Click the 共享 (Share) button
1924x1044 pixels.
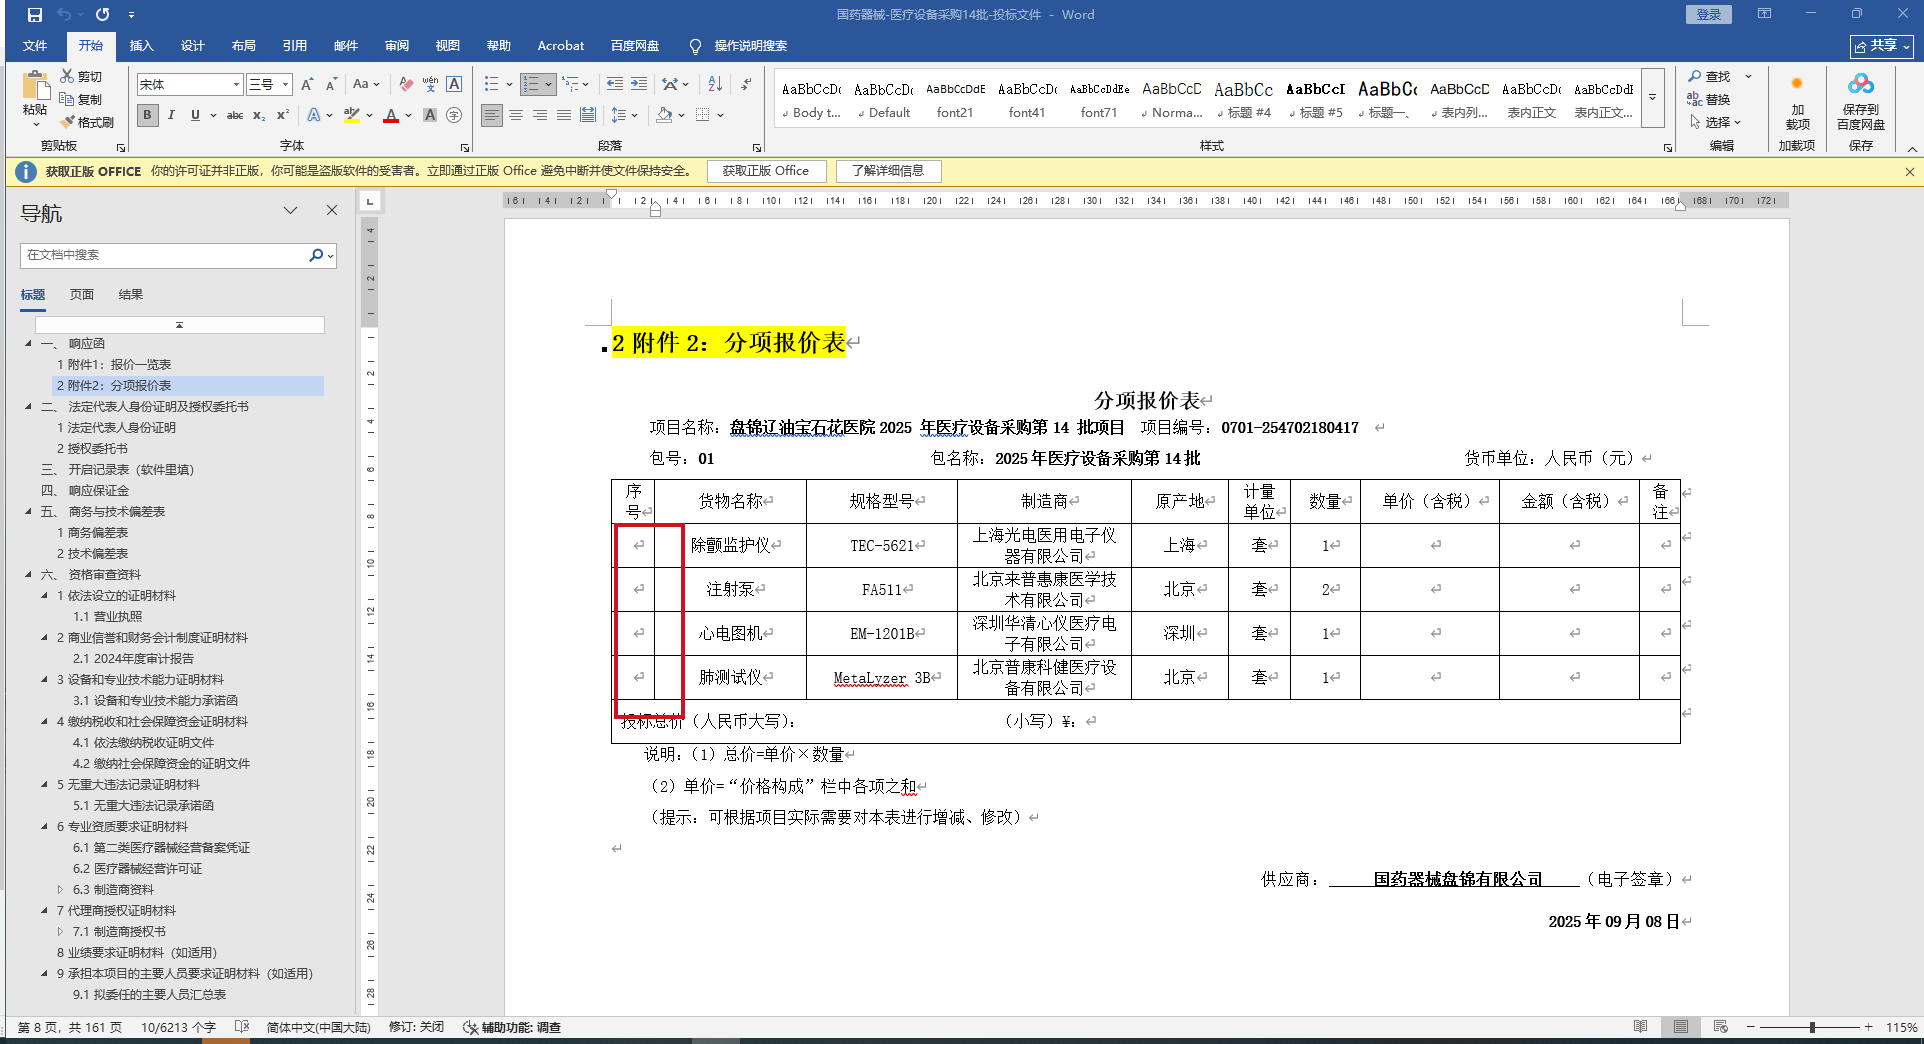pyautogui.click(x=1882, y=46)
